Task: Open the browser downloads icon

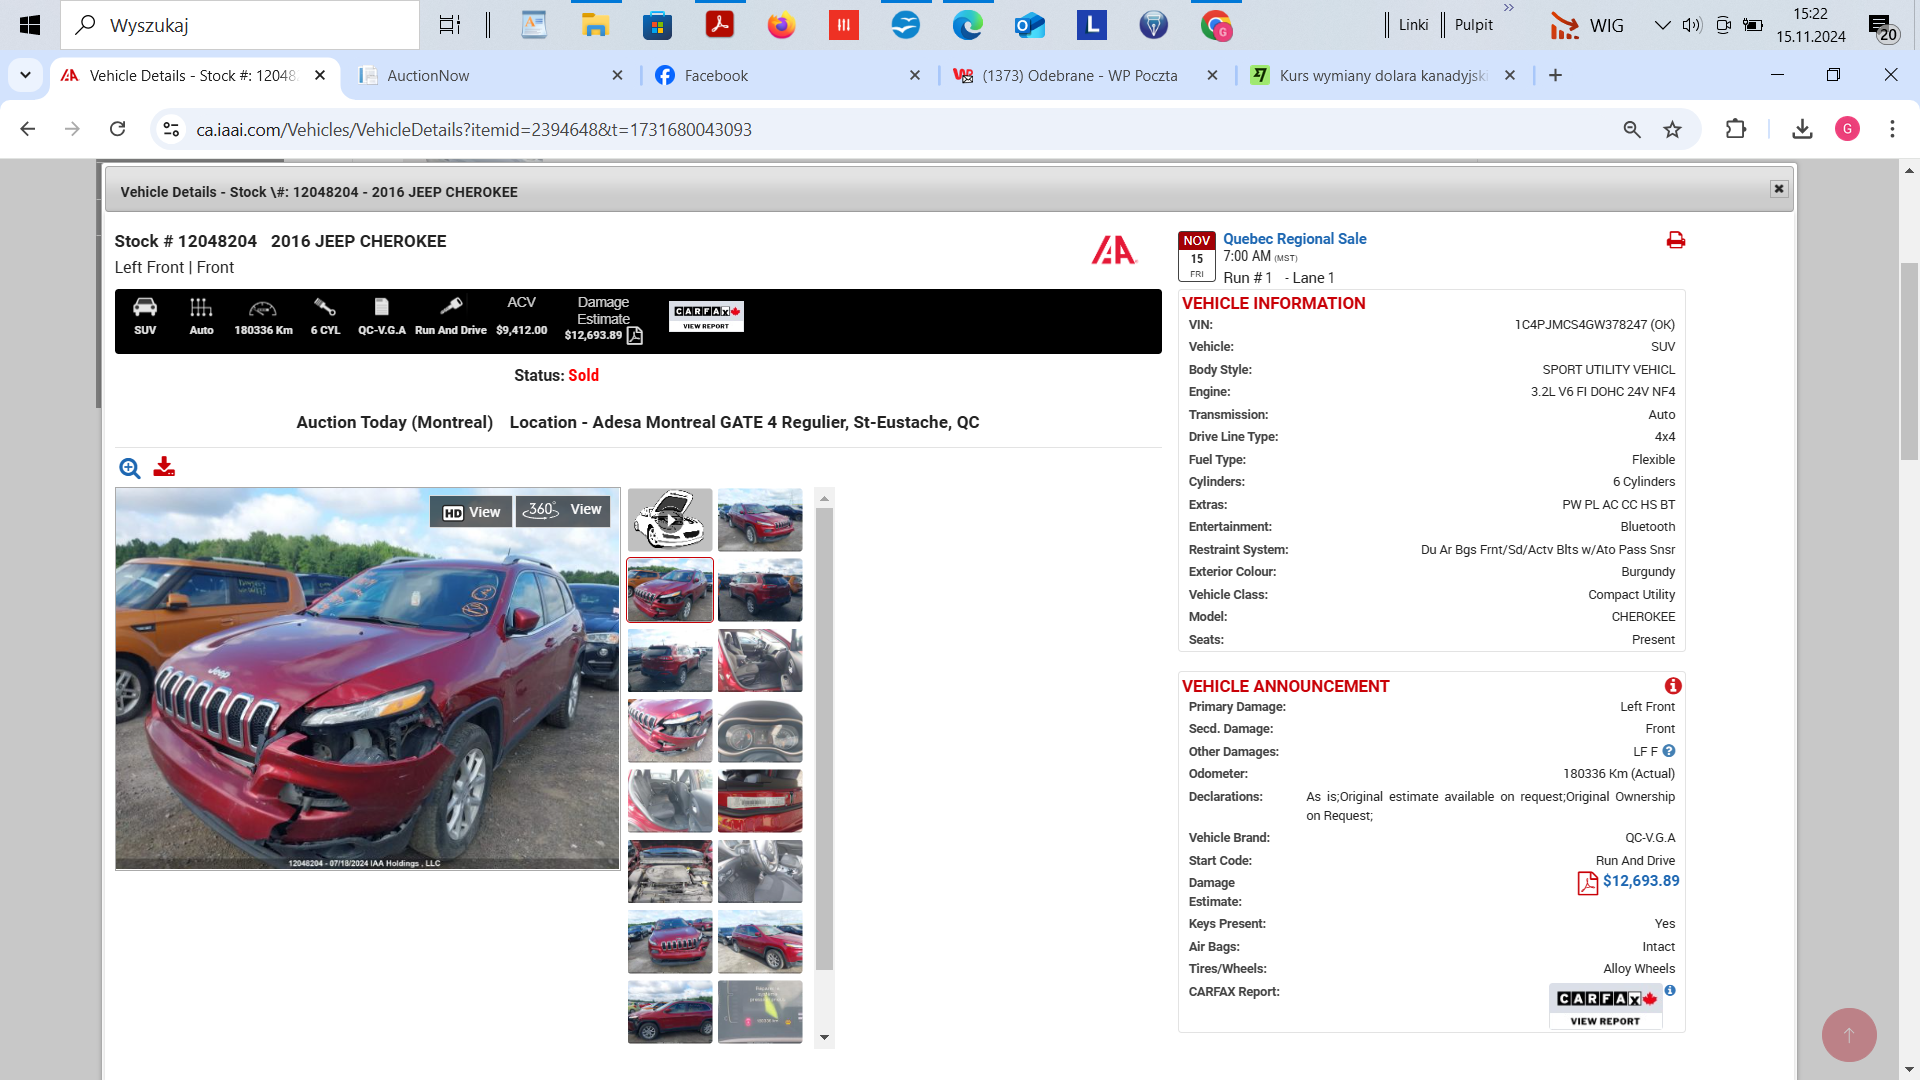Action: [x=1802, y=129]
